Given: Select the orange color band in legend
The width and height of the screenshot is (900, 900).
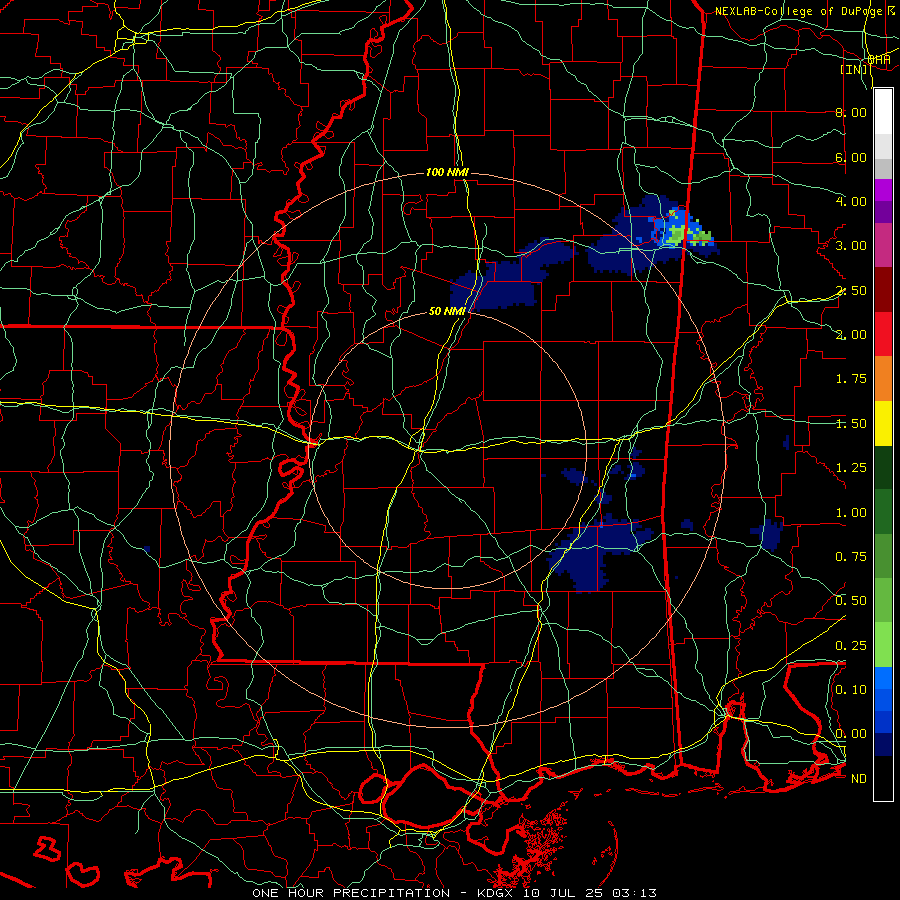Looking at the screenshot, I should 883,379.
